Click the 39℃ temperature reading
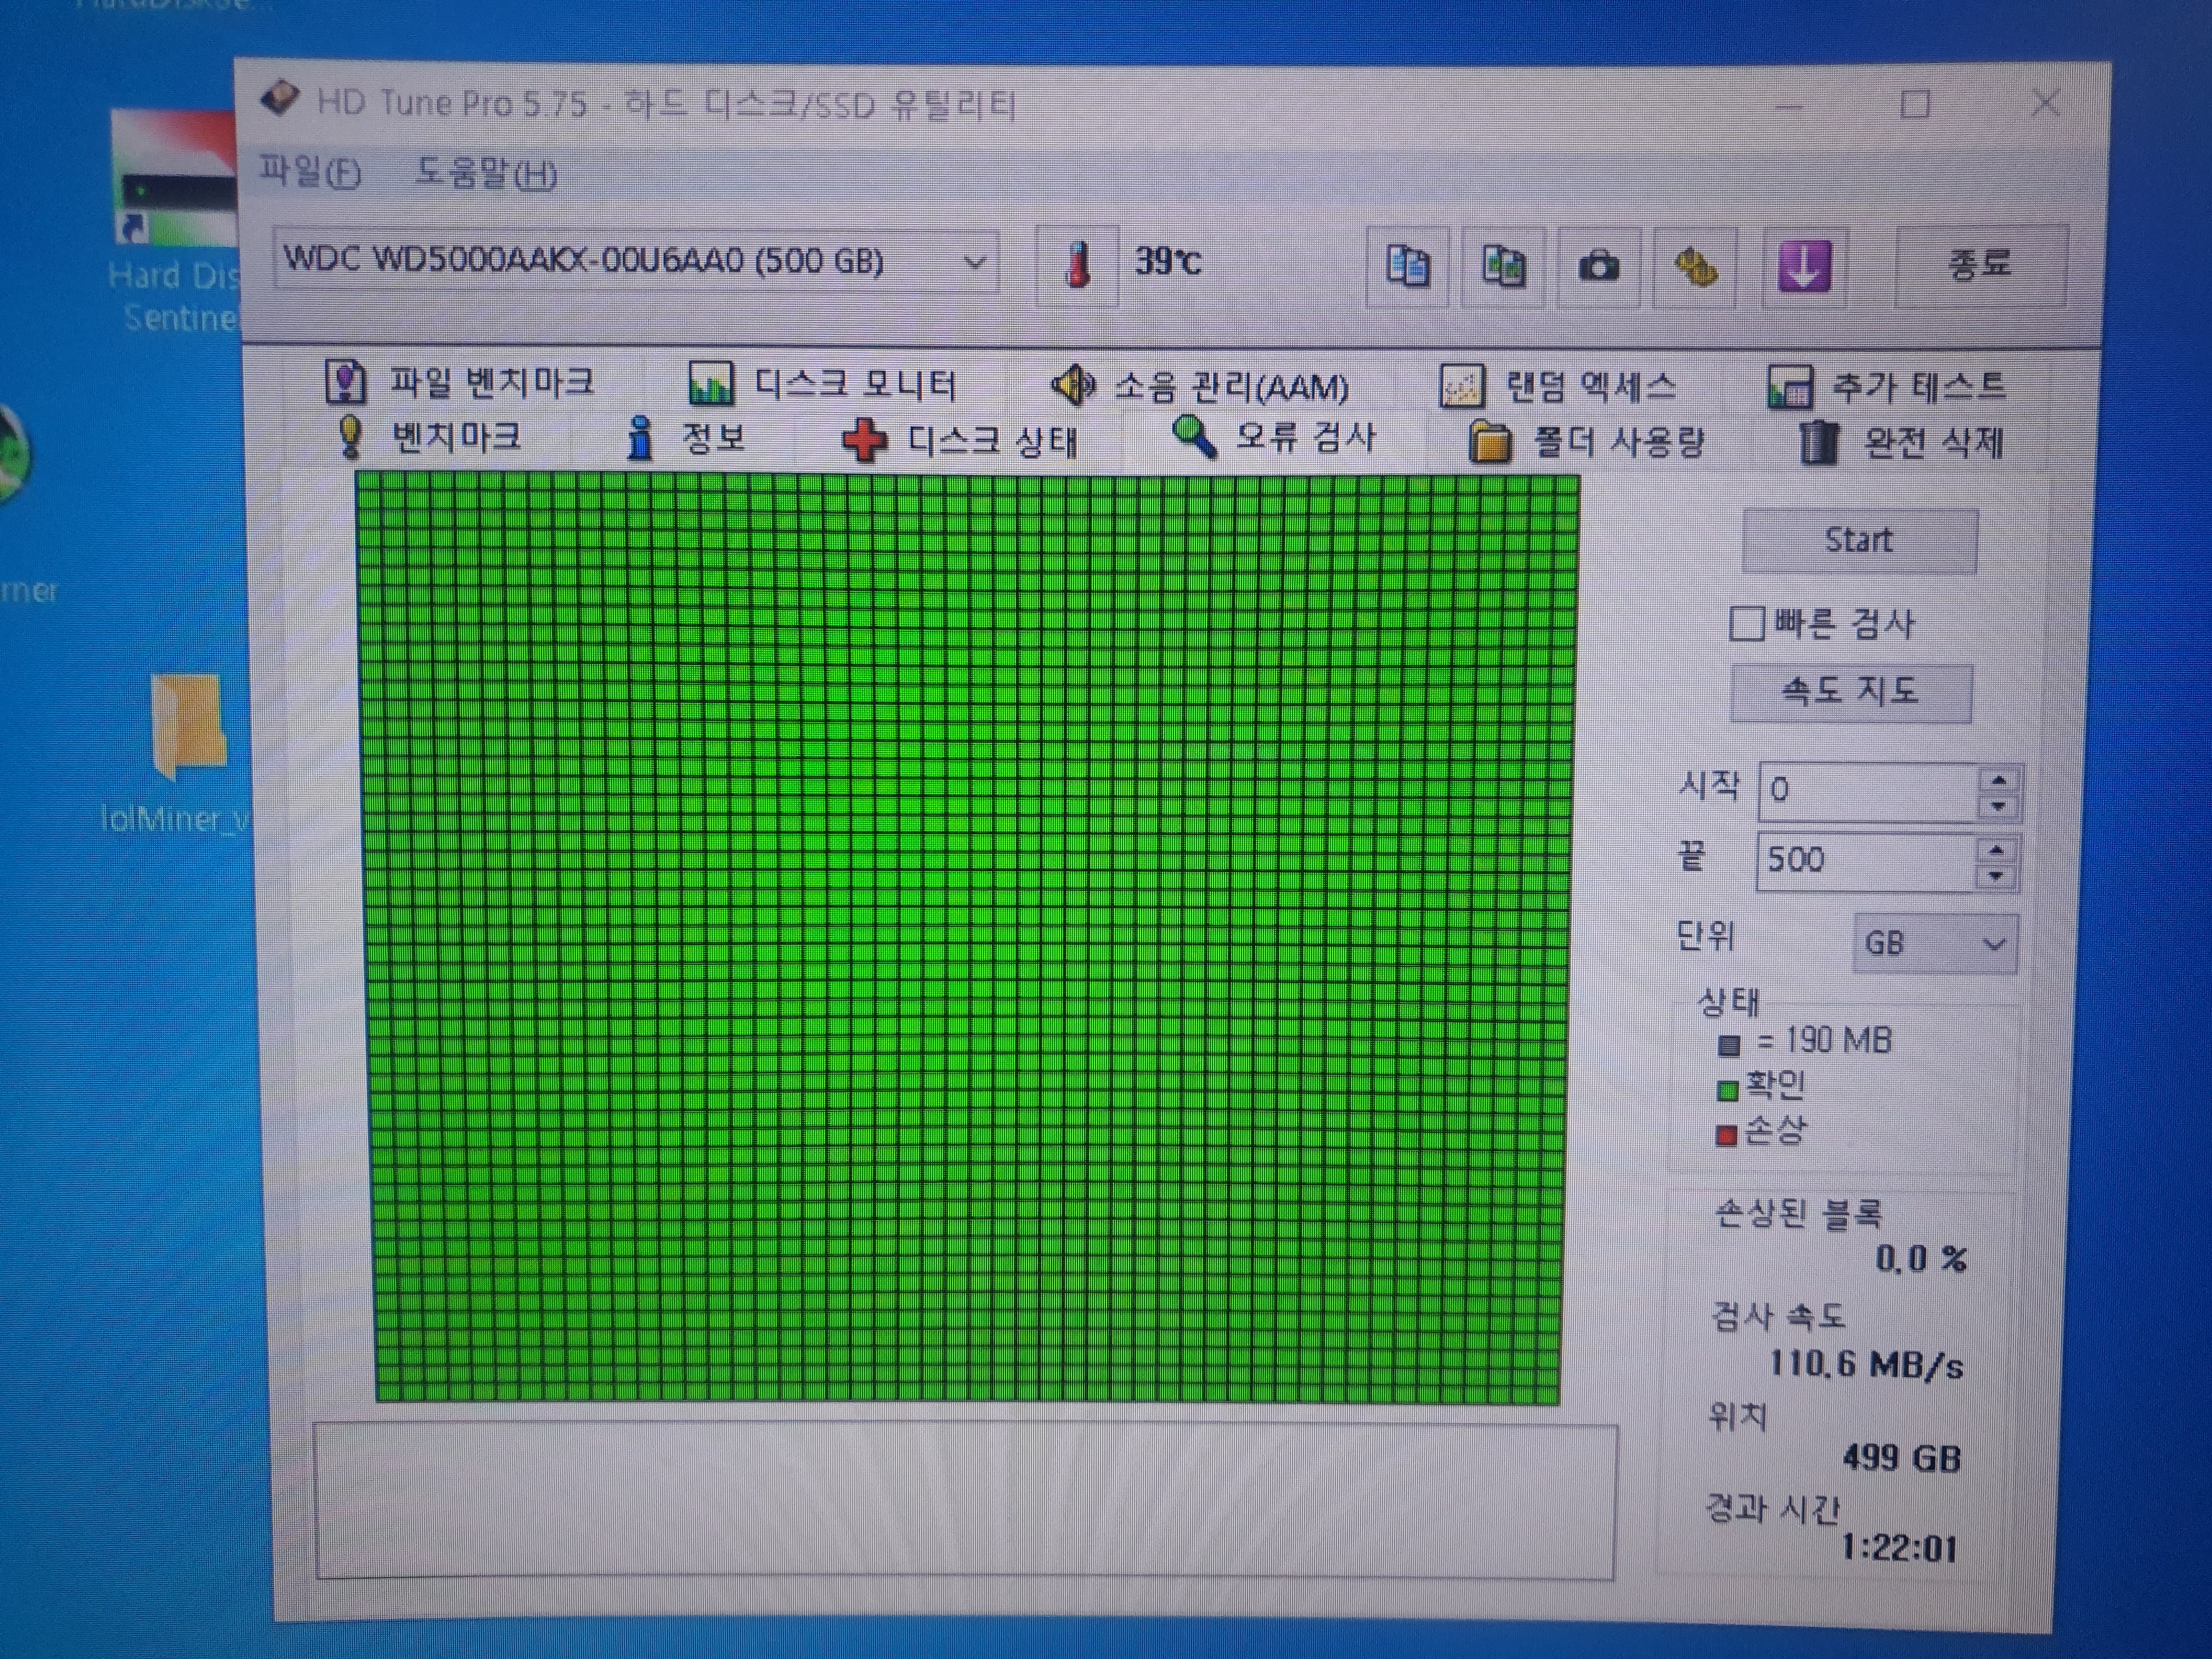Viewport: 2212px width, 1659px height. tap(1167, 262)
